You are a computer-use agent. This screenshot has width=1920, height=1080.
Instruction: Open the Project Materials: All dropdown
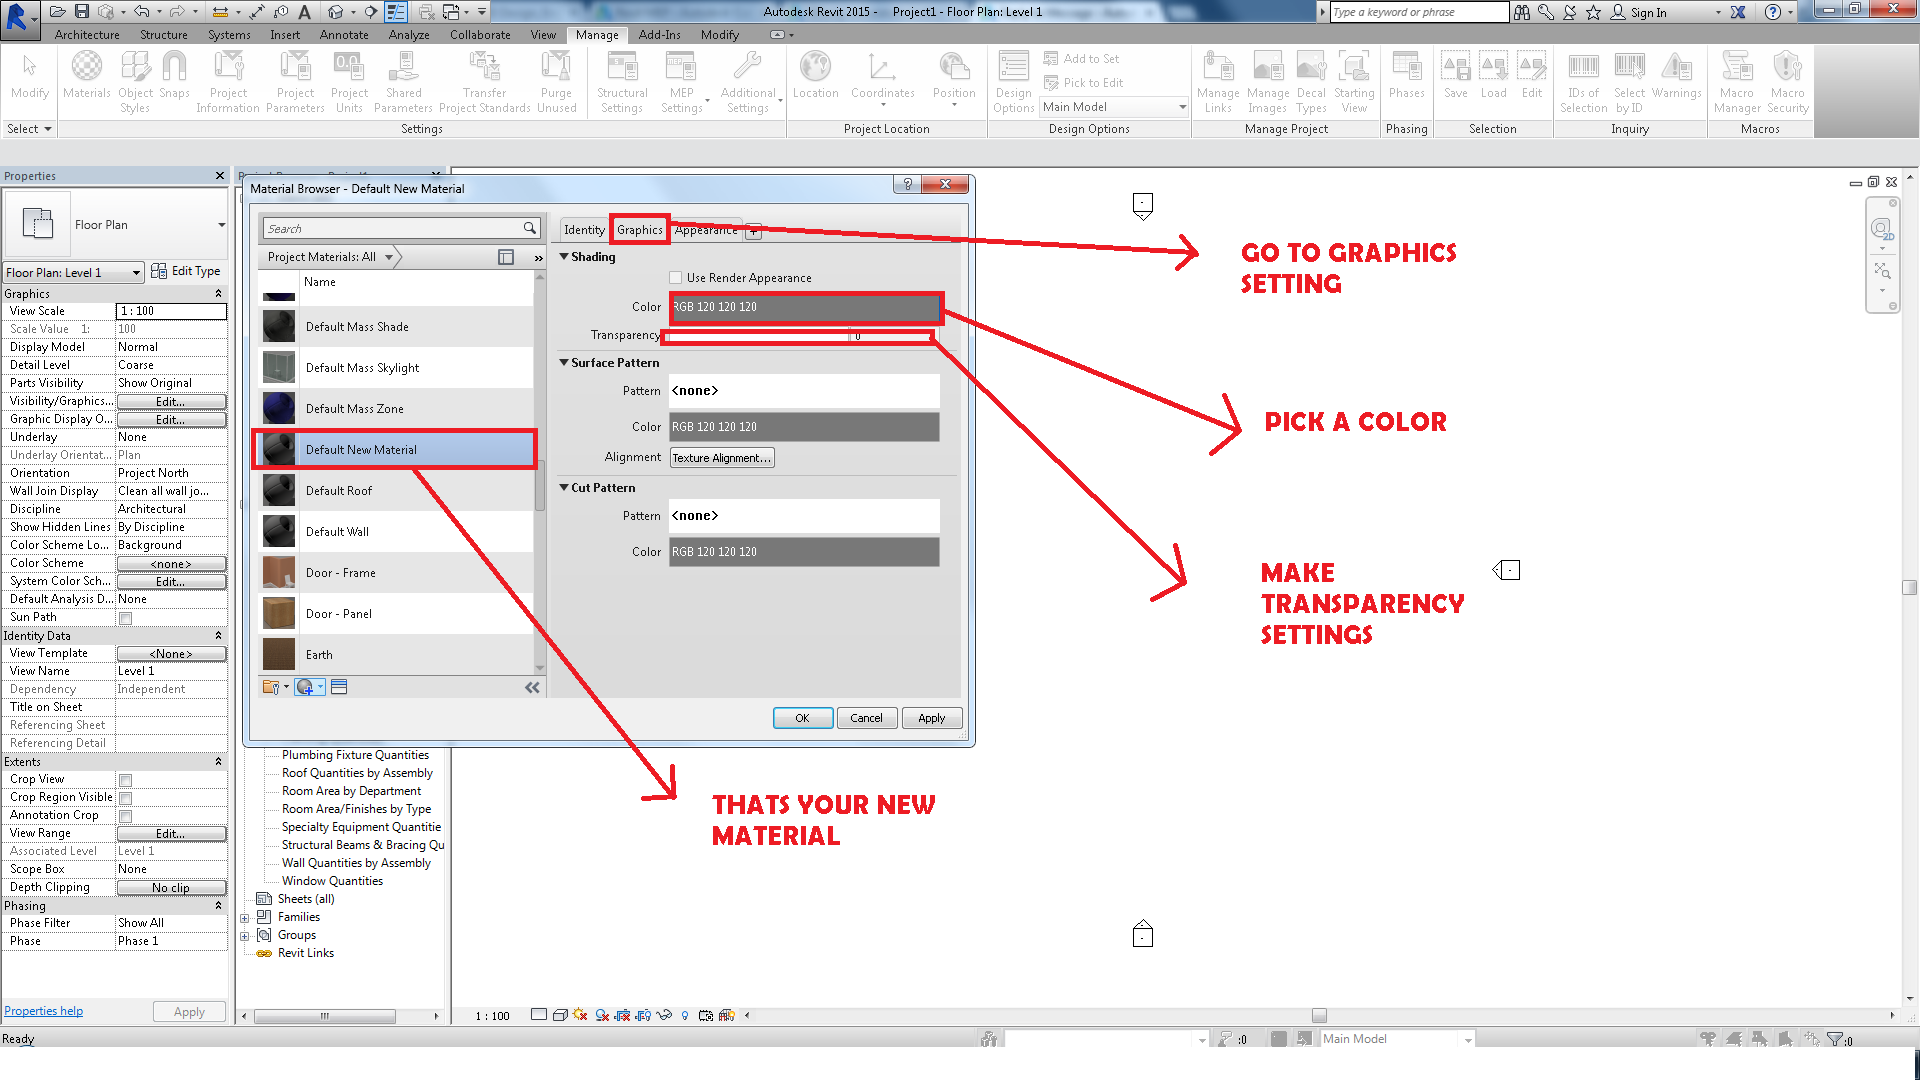click(390, 256)
